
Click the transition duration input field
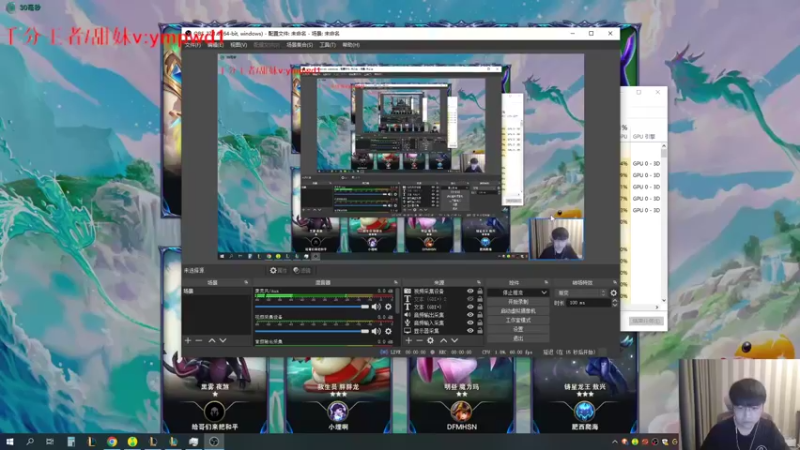pos(589,303)
